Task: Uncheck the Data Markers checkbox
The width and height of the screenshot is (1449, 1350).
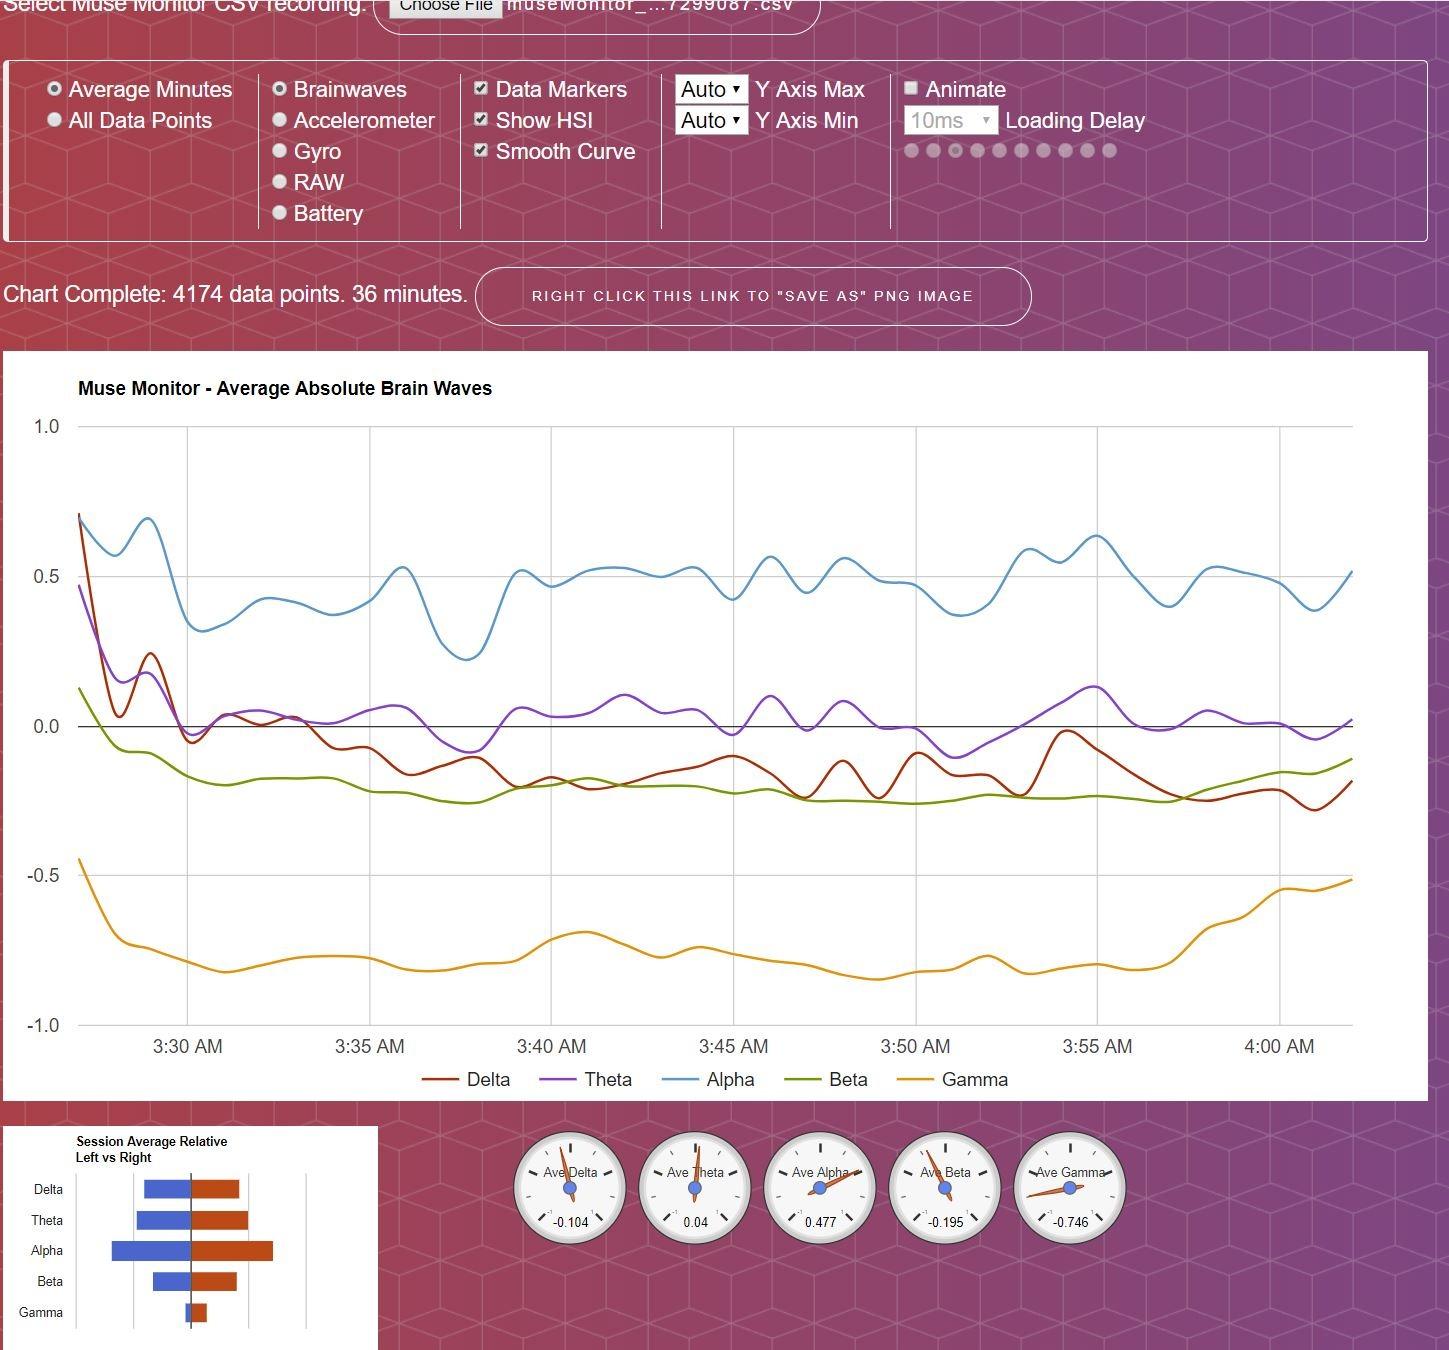Action: pyautogui.click(x=481, y=89)
